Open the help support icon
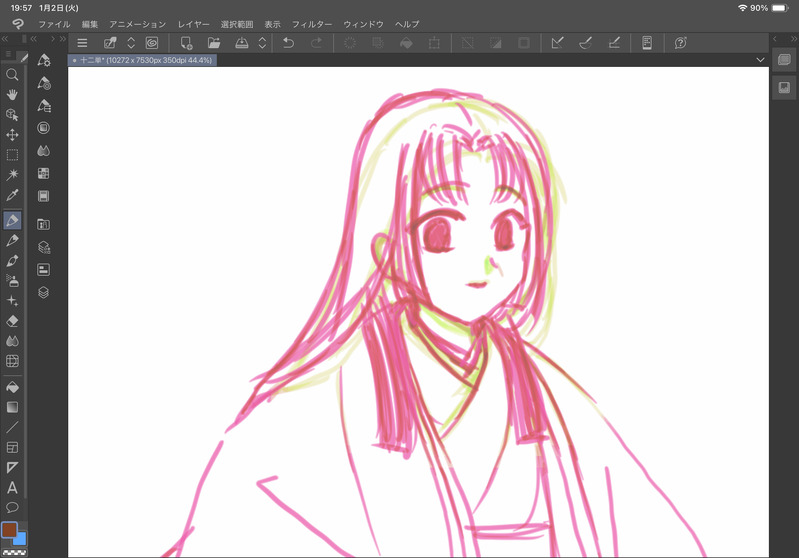Image resolution: width=799 pixels, height=558 pixels. click(680, 43)
